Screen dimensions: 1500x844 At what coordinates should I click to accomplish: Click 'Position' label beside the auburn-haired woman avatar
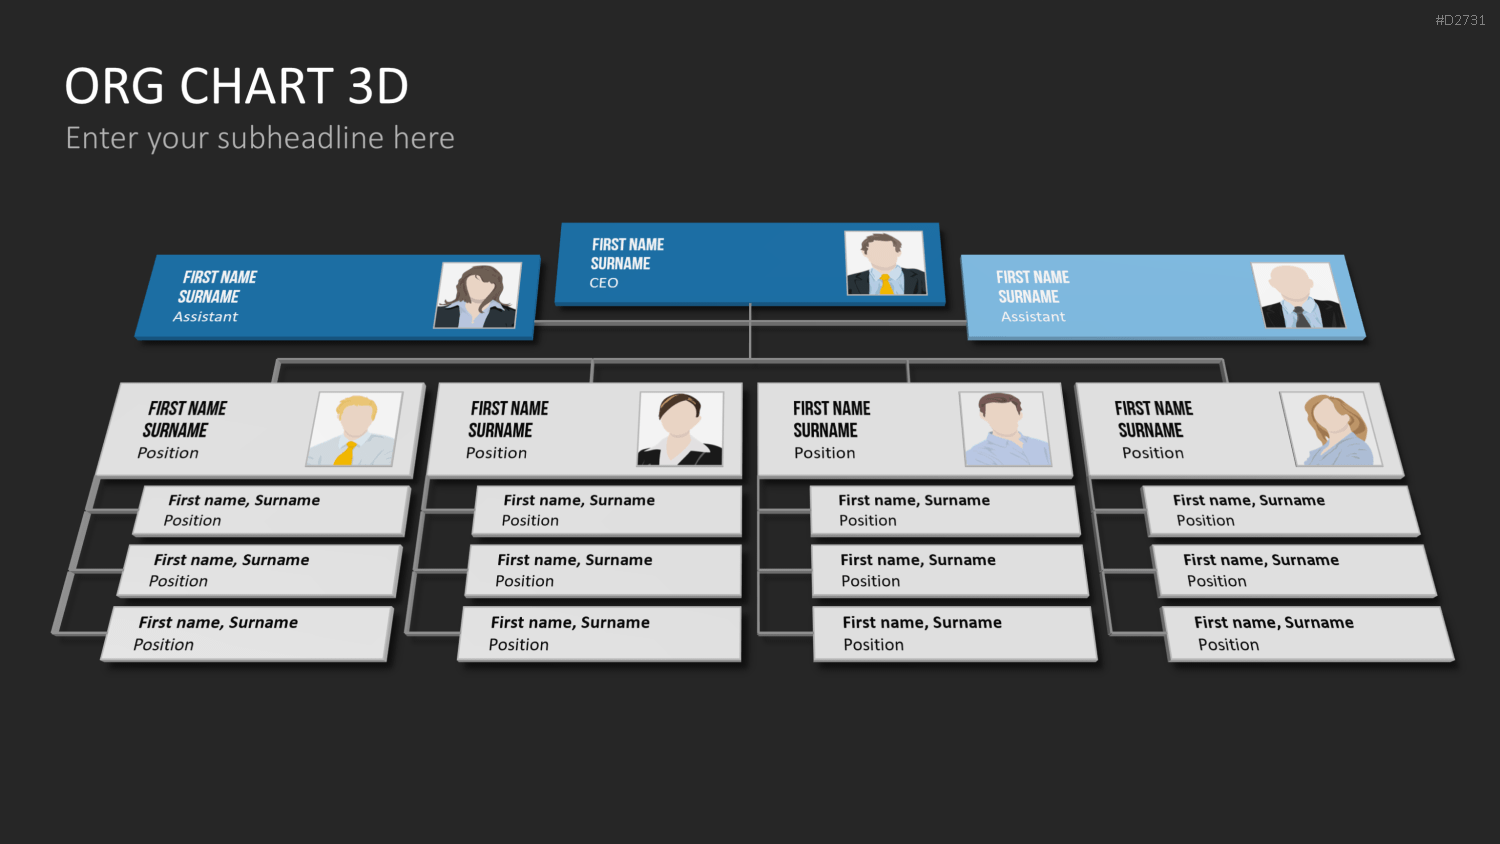click(1153, 453)
